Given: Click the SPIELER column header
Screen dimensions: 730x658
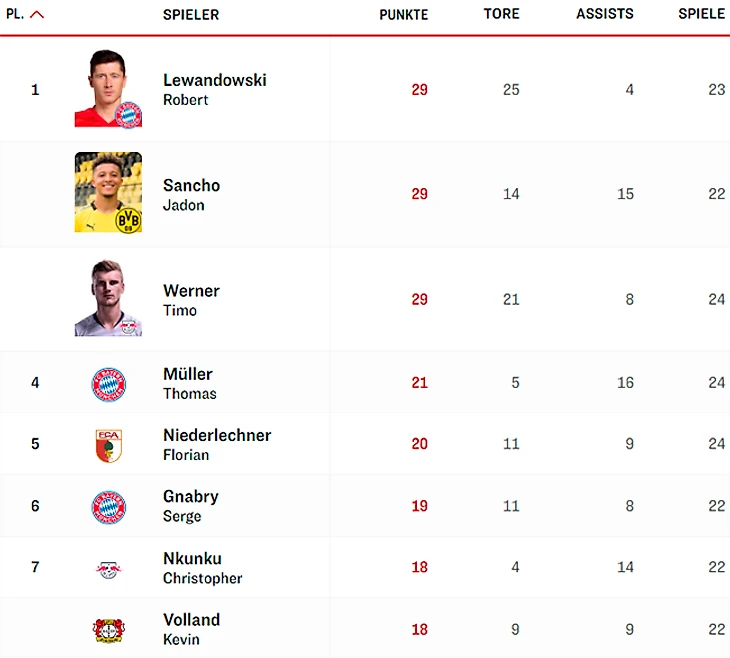Looking at the screenshot, I should tap(191, 15).
